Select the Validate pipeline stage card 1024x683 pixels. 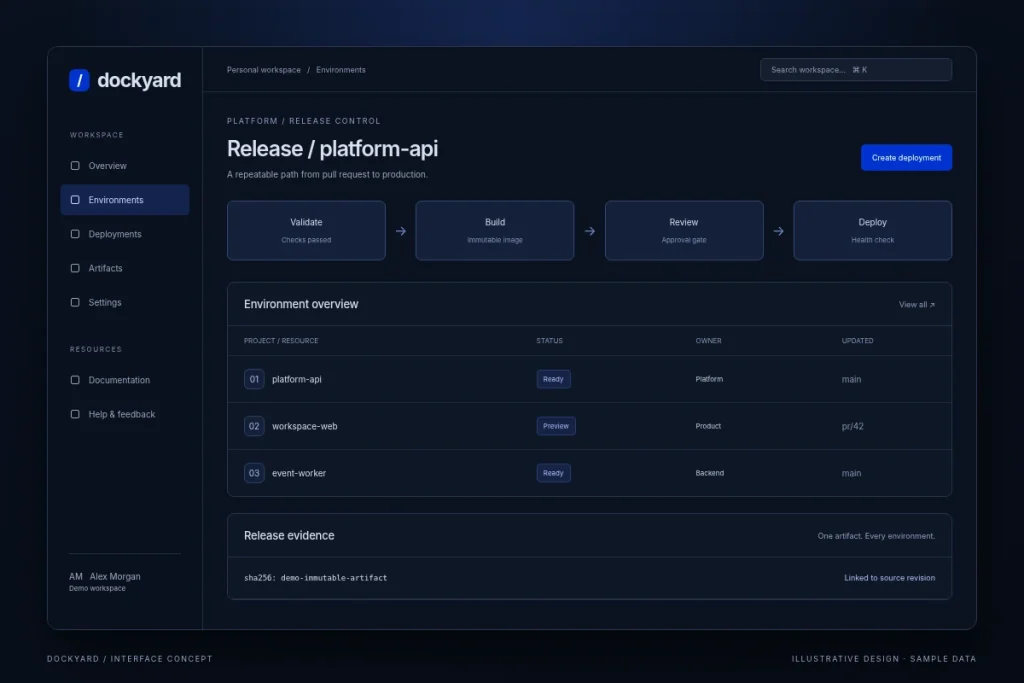tap(306, 230)
